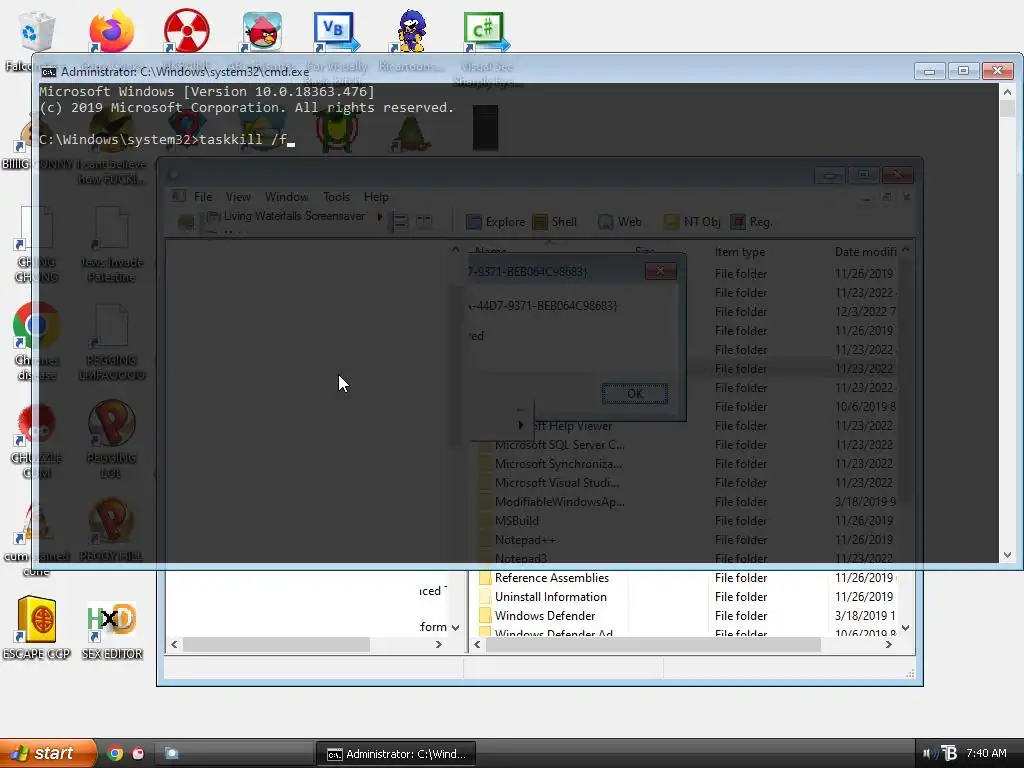
Task: Launch Firefox from the desktop shortcut
Action: pyautogui.click(x=112, y=31)
